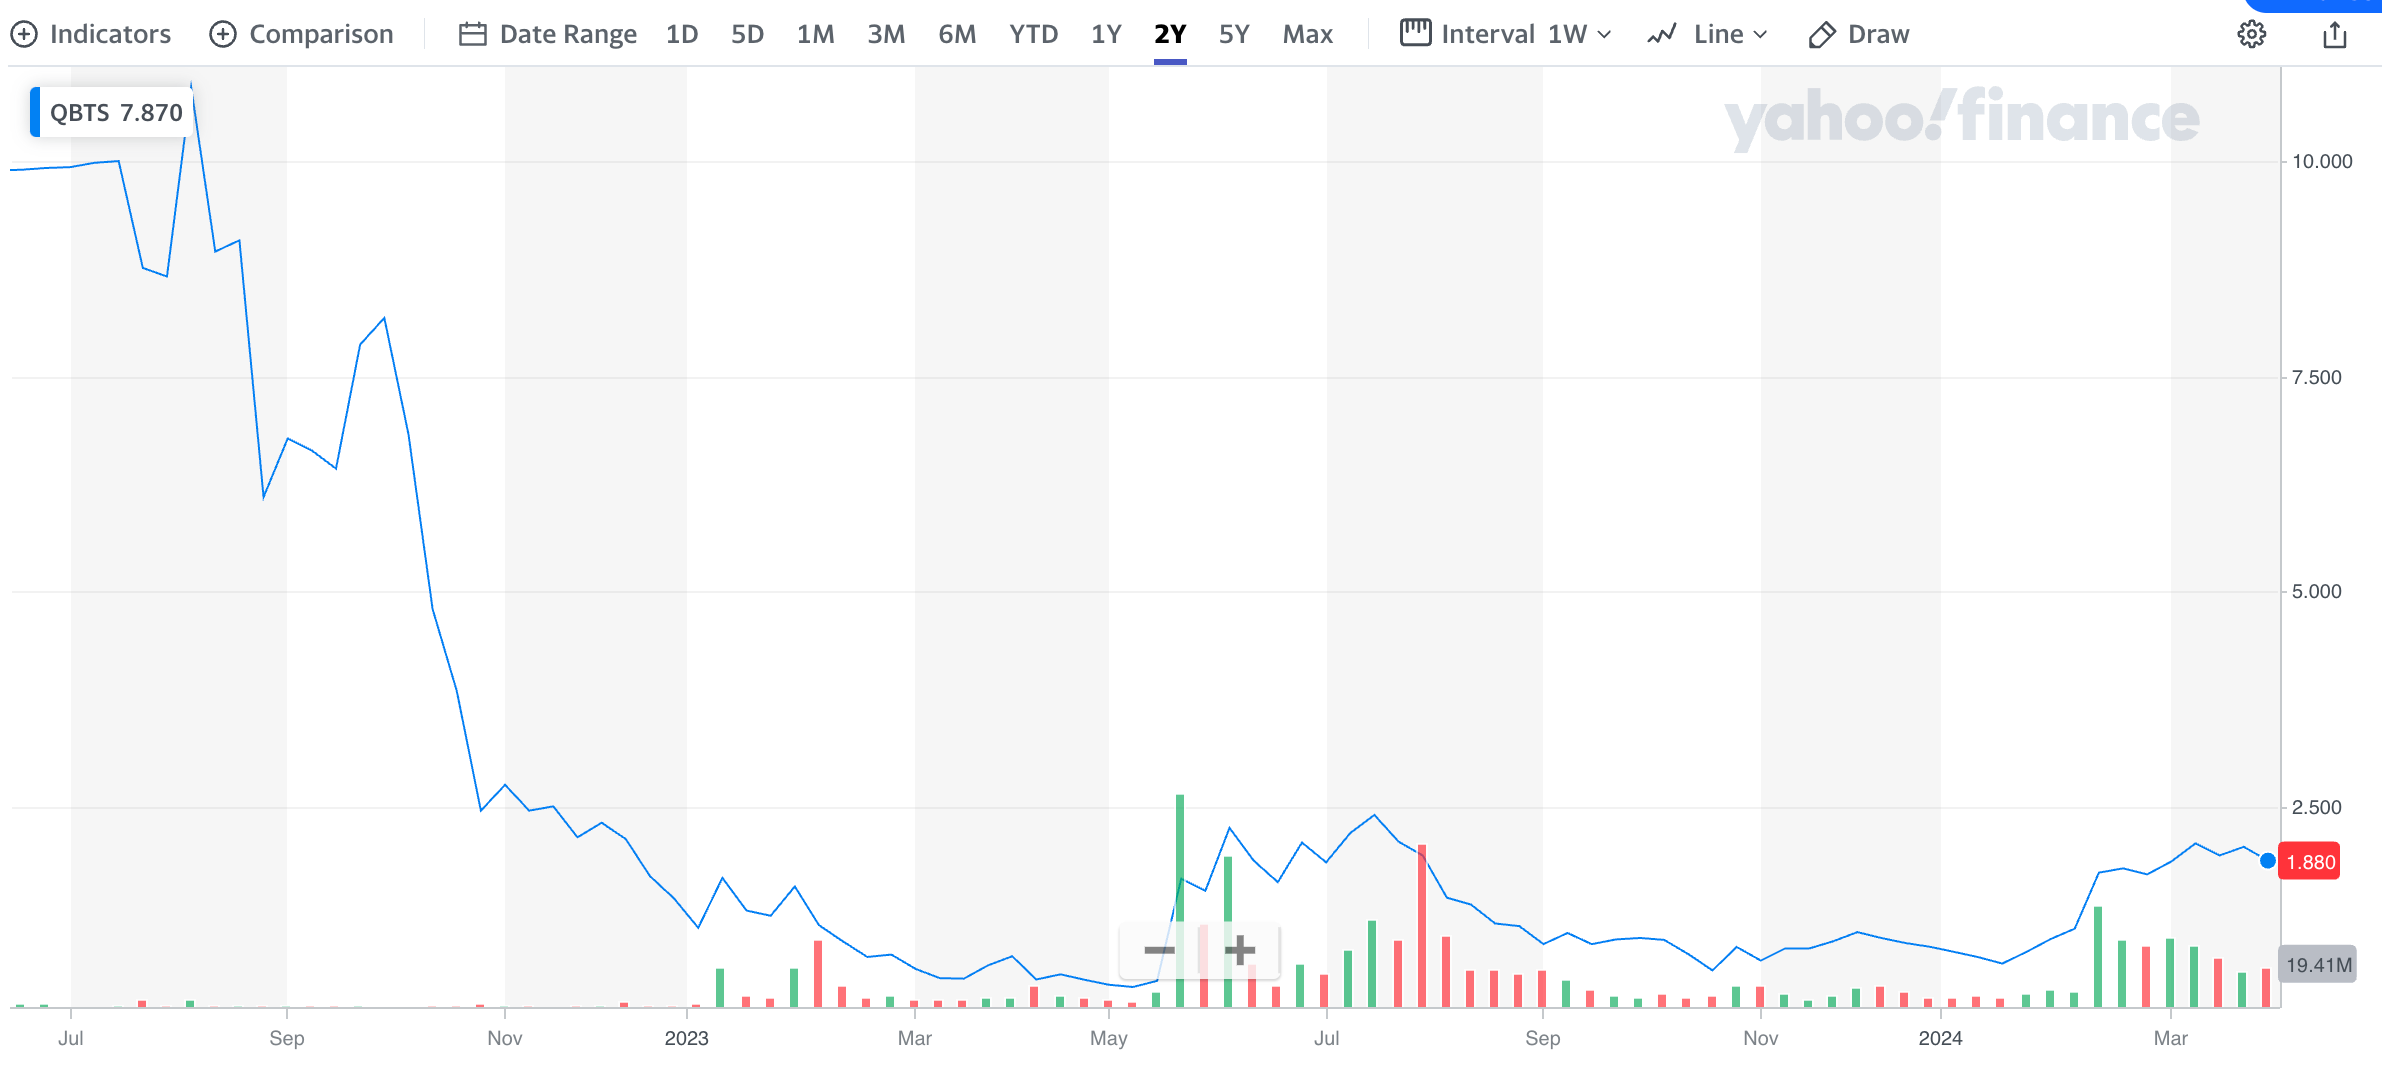Click the Indicators label
This screenshot has height=1074, width=2382.
click(110, 34)
